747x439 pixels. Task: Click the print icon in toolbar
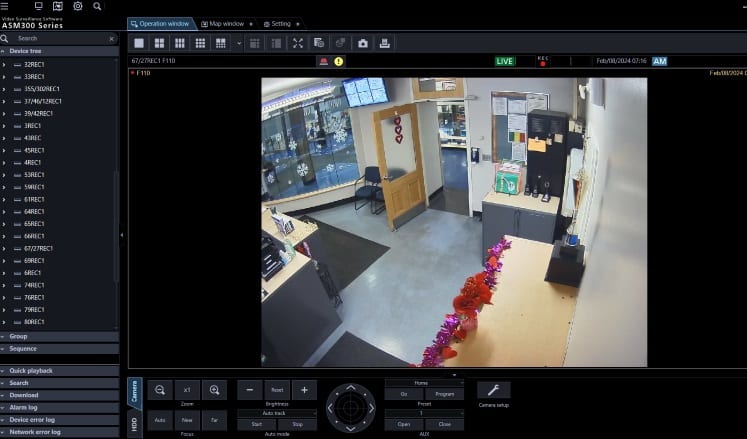[384, 43]
